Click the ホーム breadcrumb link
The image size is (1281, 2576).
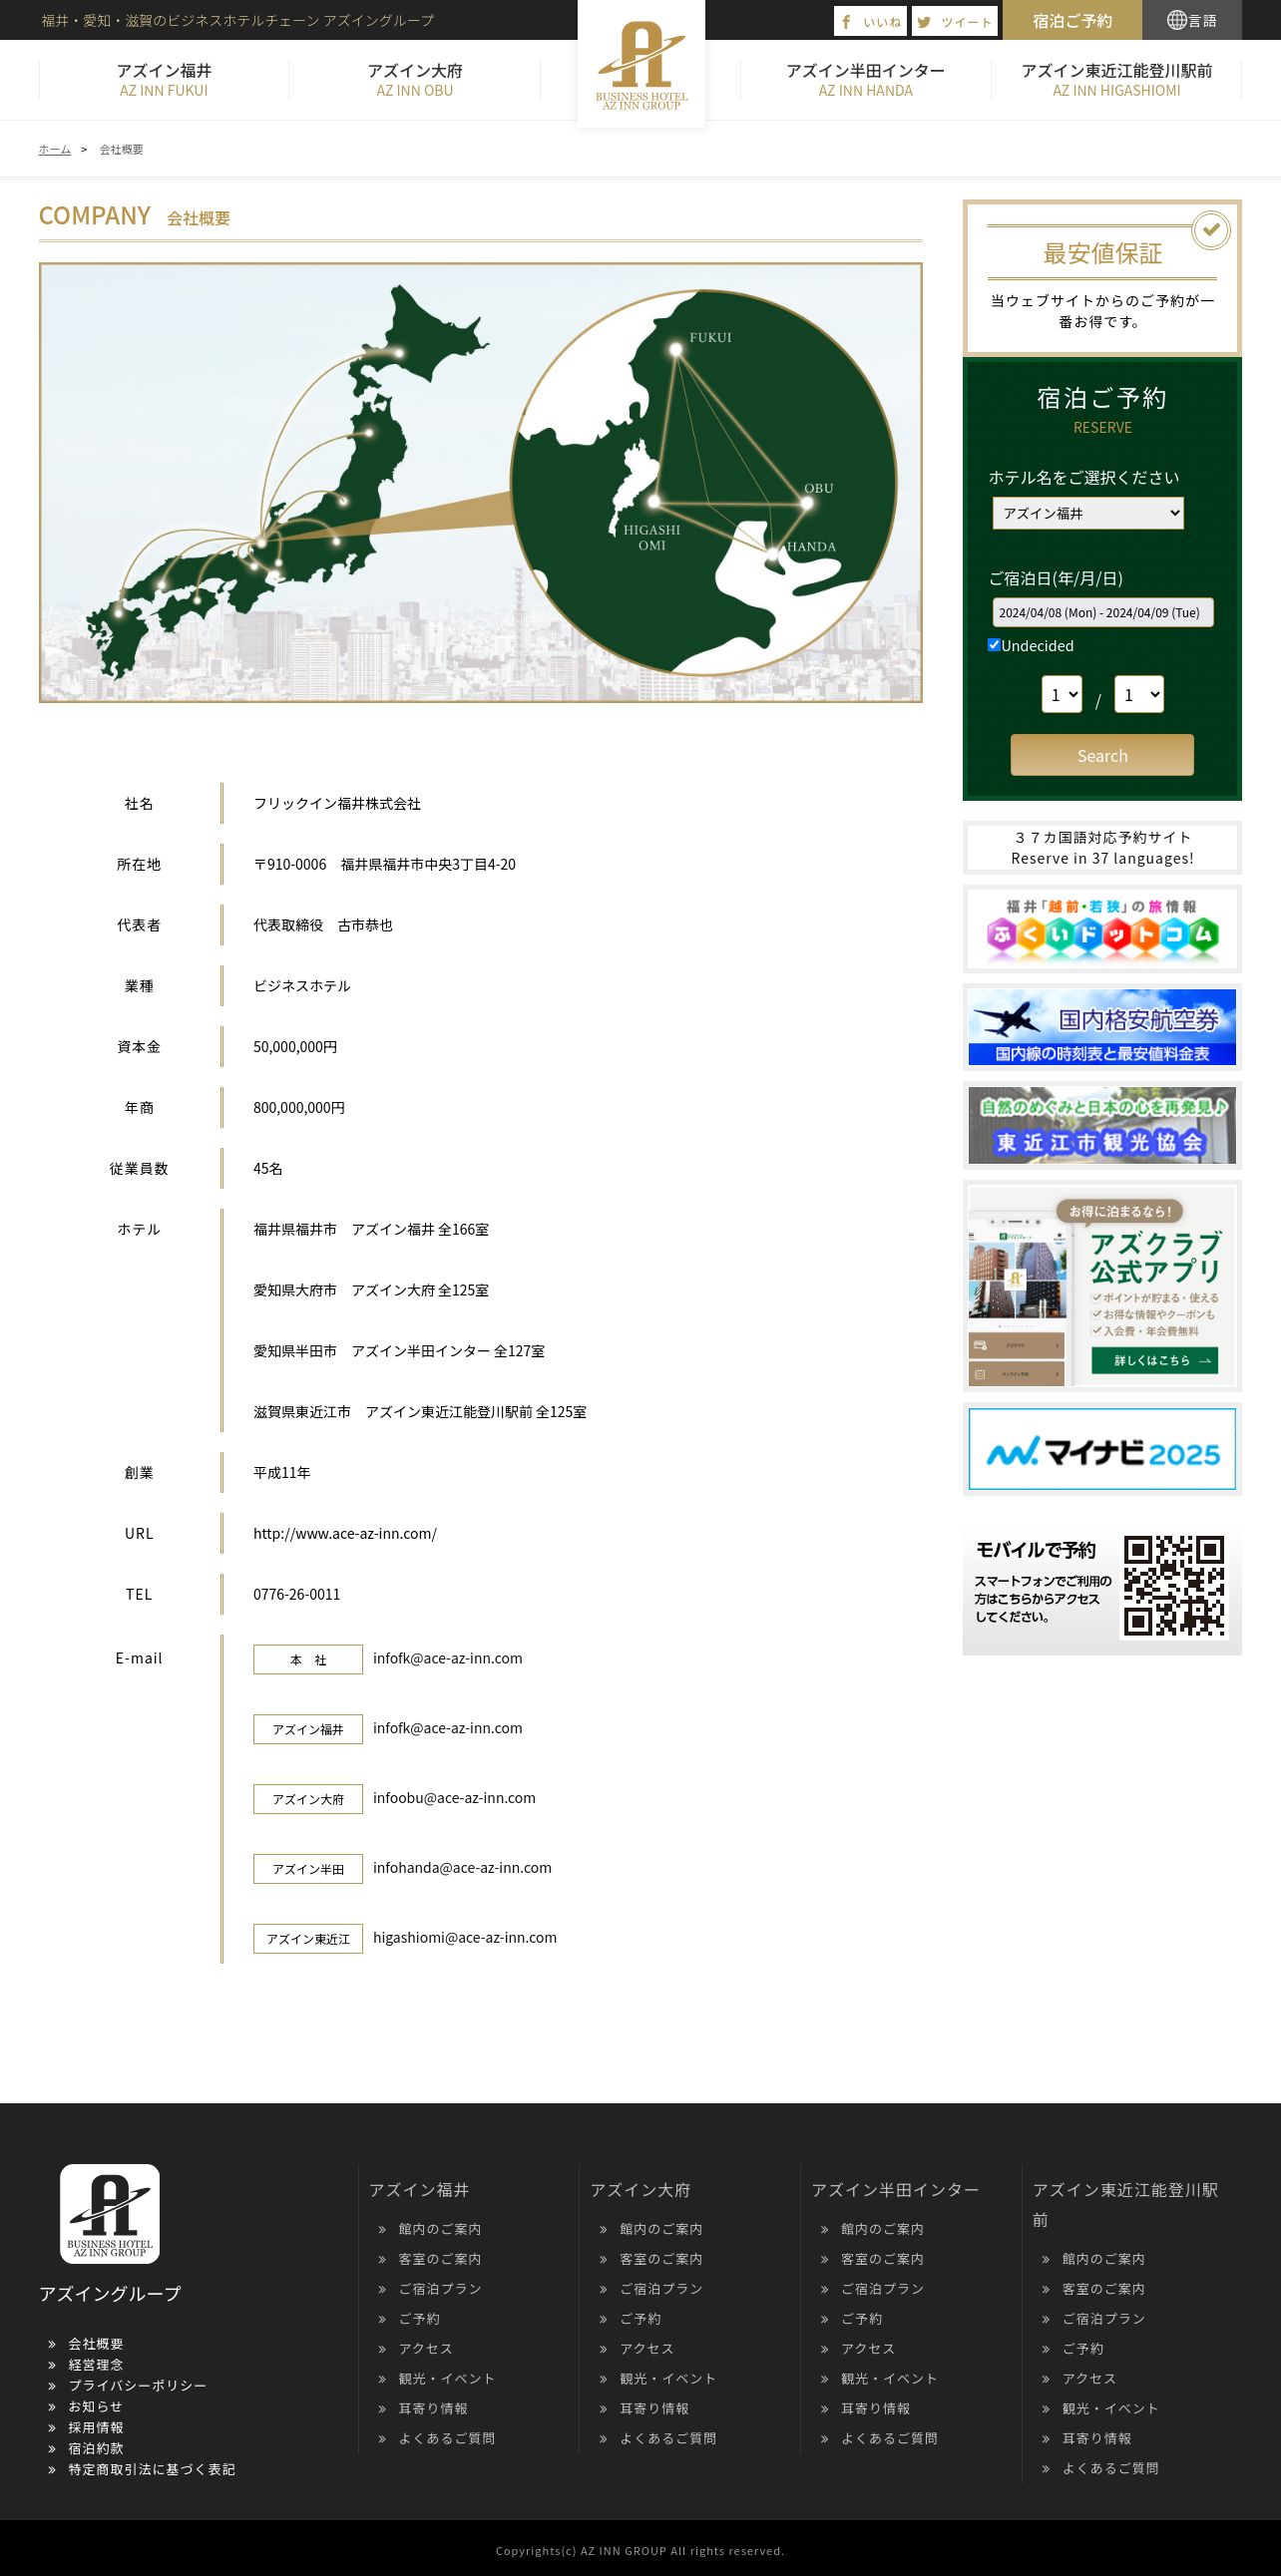(x=54, y=149)
